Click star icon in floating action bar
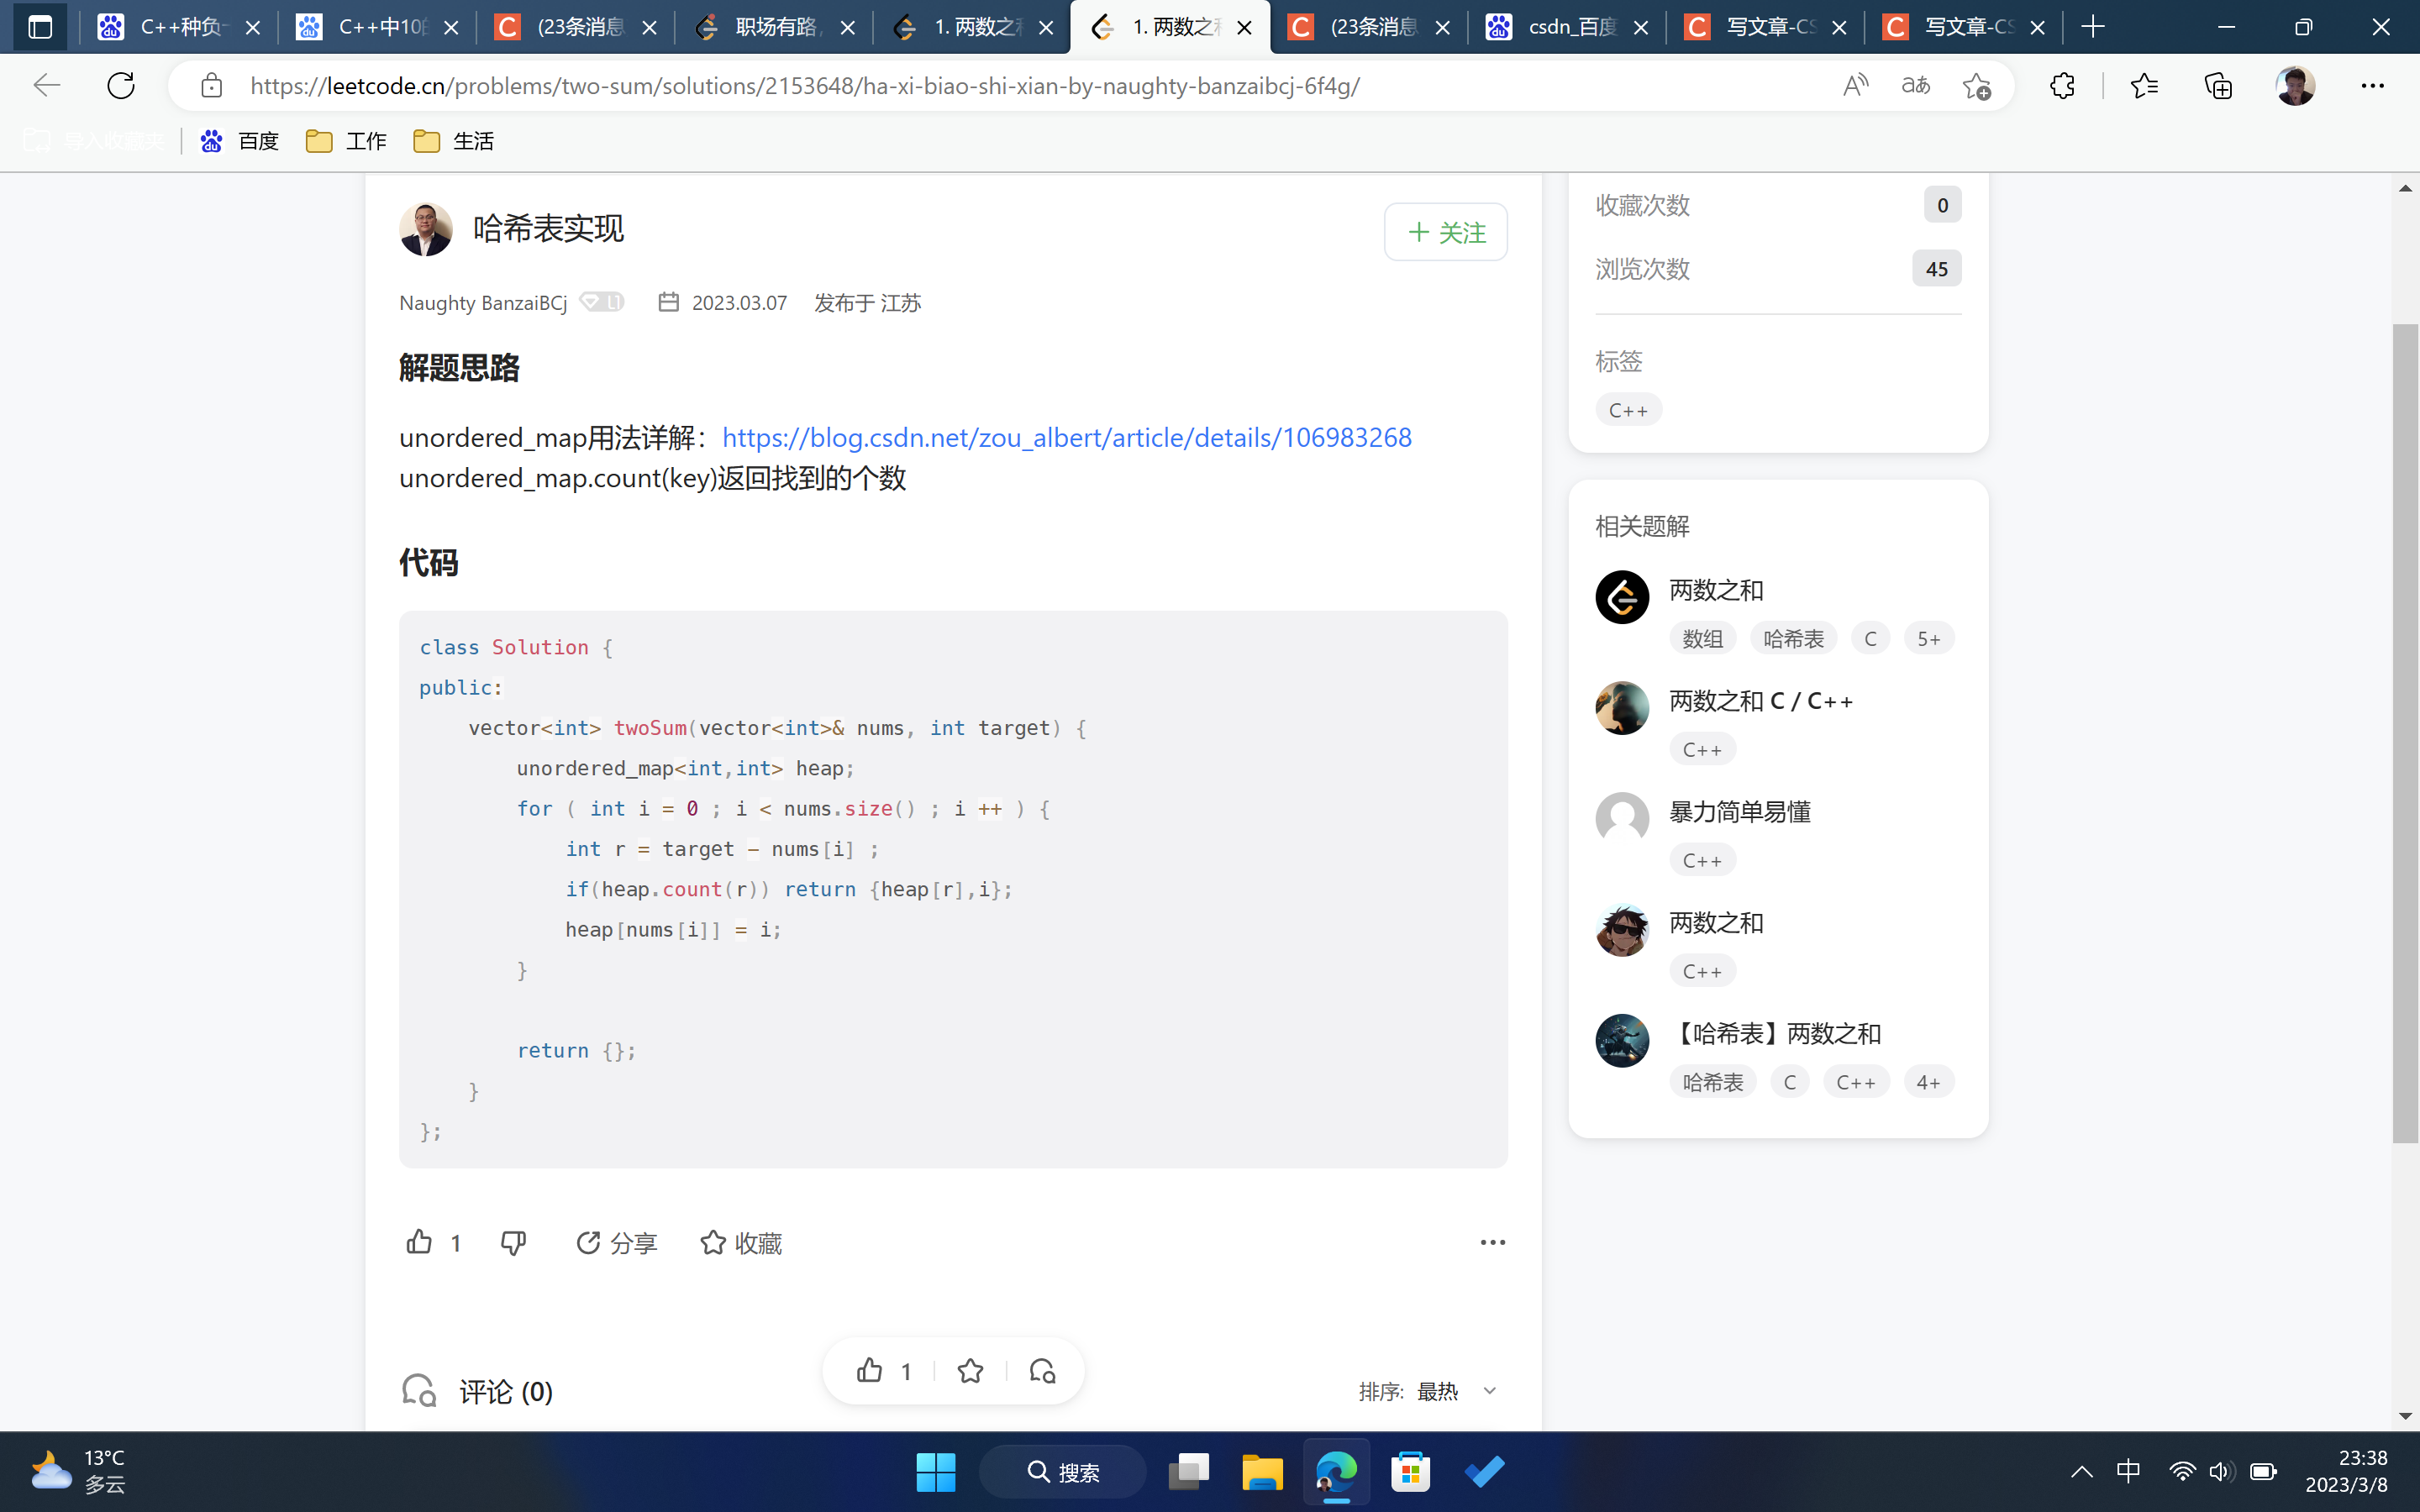The height and width of the screenshot is (1512, 2420). click(970, 1371)
